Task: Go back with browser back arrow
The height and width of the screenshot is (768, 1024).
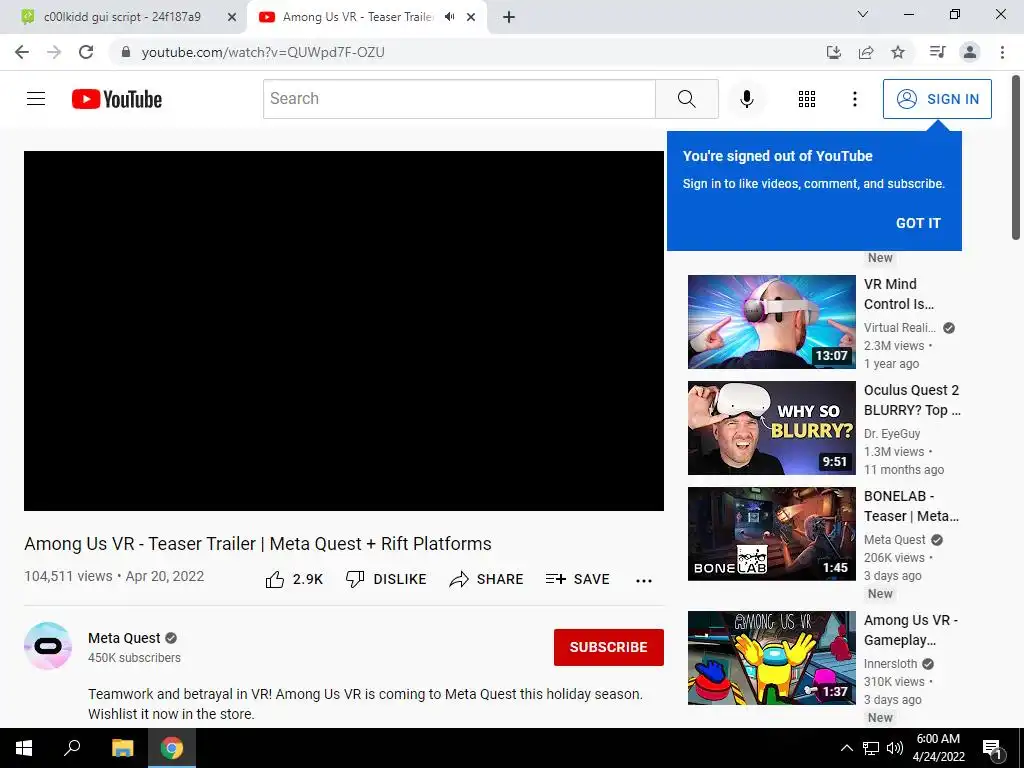Action: 22,52
